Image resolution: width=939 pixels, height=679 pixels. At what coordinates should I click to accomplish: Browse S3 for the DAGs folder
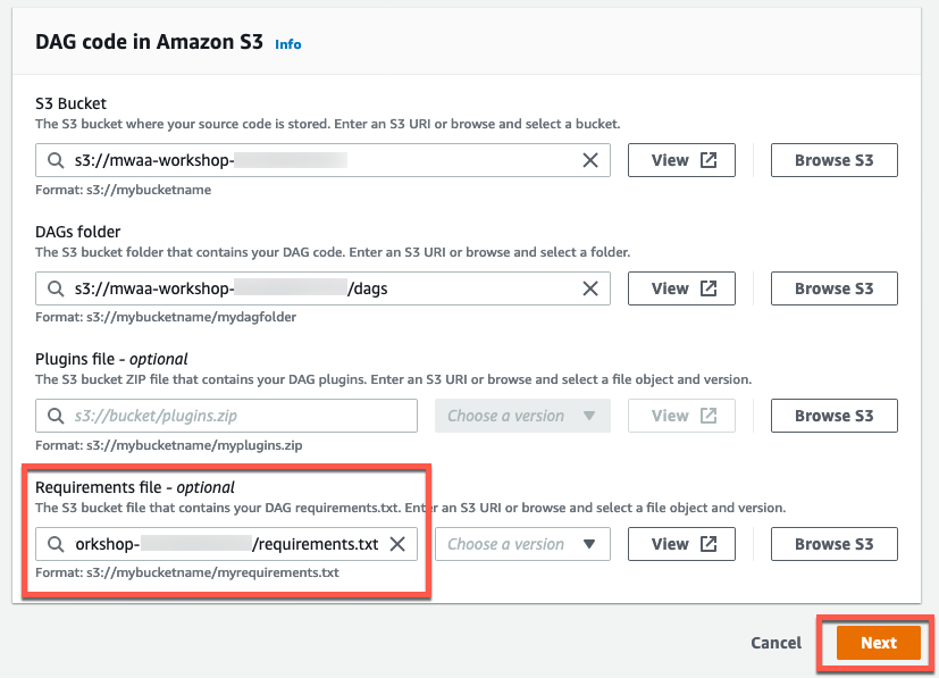pyautogui.click(x=834, y=288)
